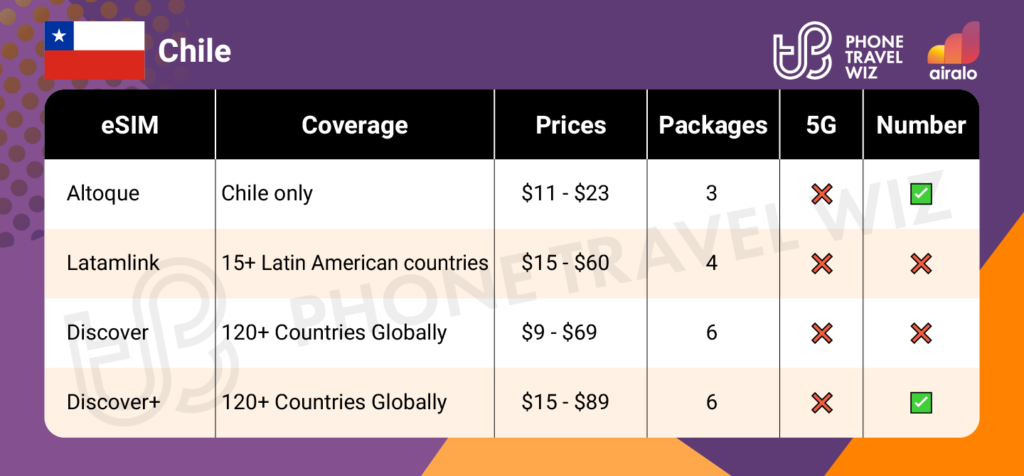Click the red X under 5G for Discover+
Viewport: 1024px width, 476px height.
click(823, 403)
